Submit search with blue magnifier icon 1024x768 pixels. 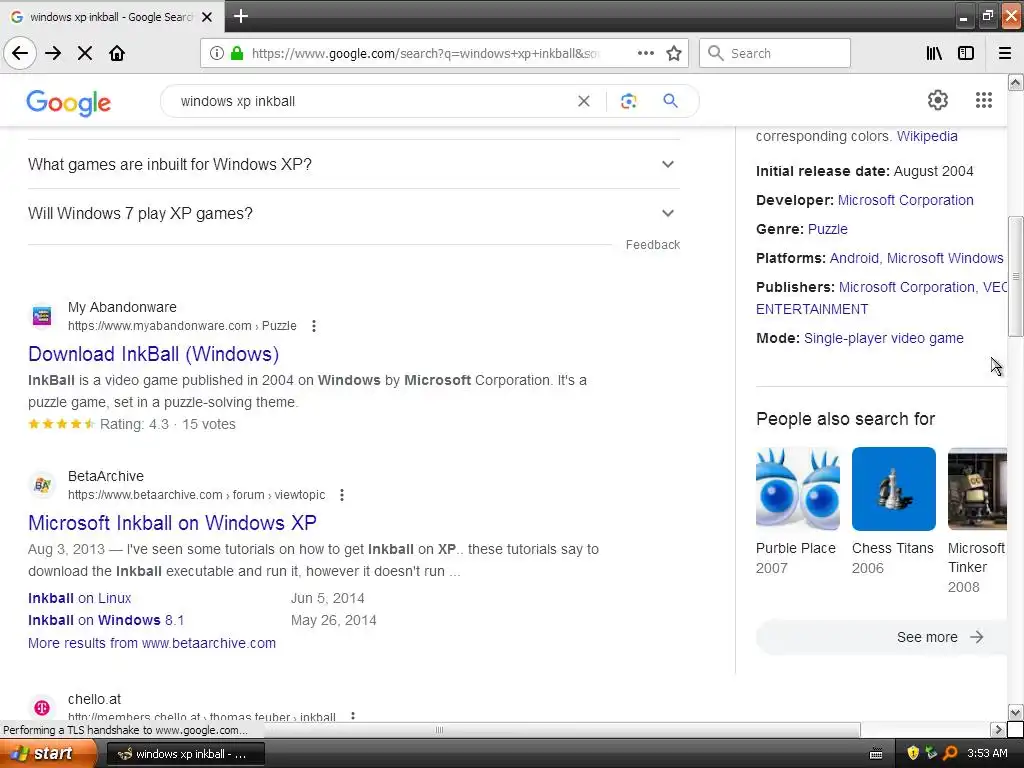point(671,101)
